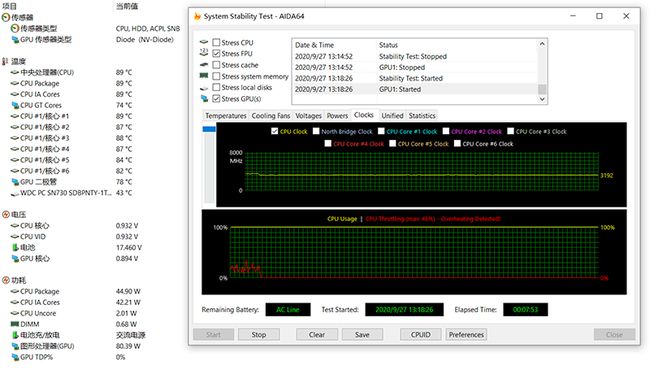Enable the Stress local disks checkbox
The width and height of the screenshot is (650, 370).
tap(216, 87)
